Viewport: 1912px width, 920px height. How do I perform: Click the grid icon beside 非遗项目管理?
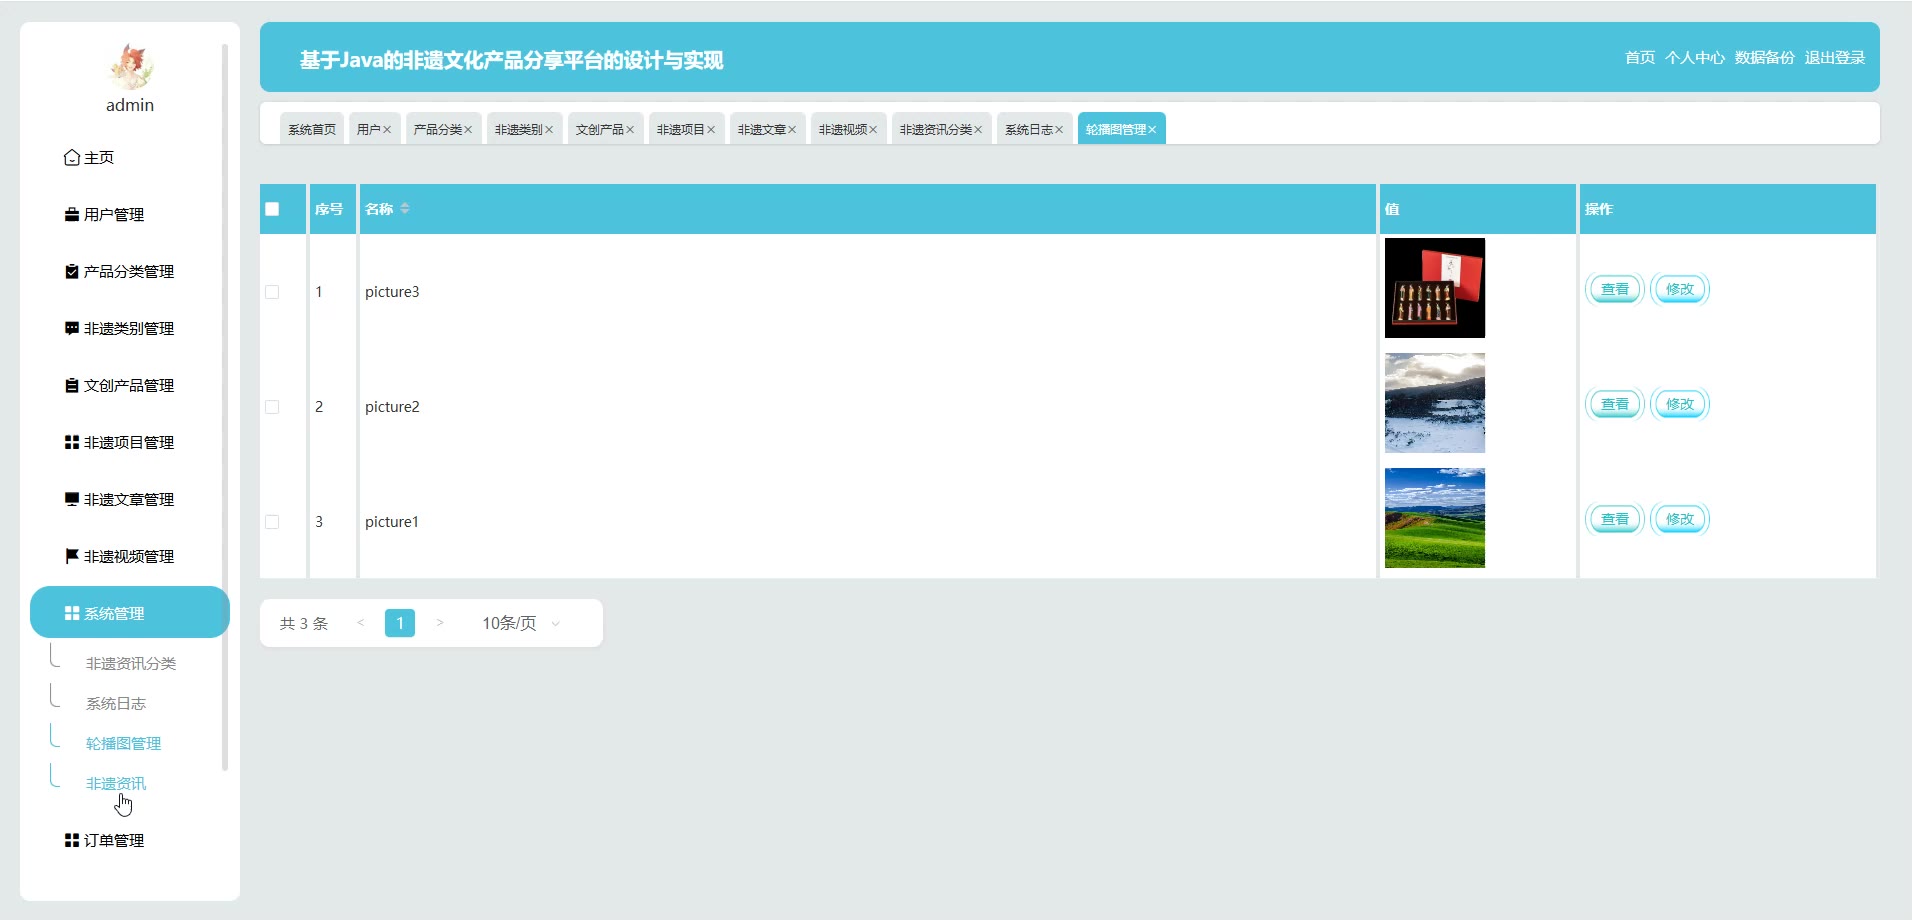point(72,443)
